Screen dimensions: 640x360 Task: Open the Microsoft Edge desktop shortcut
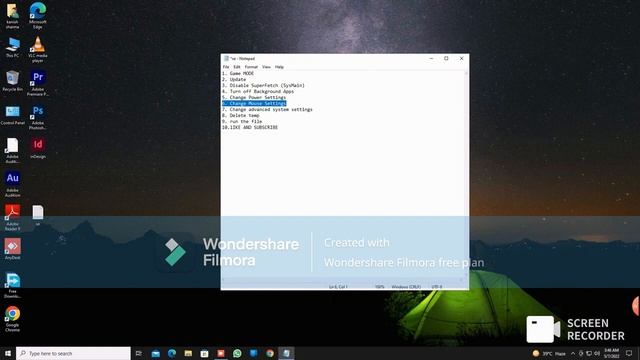point(38,16)
